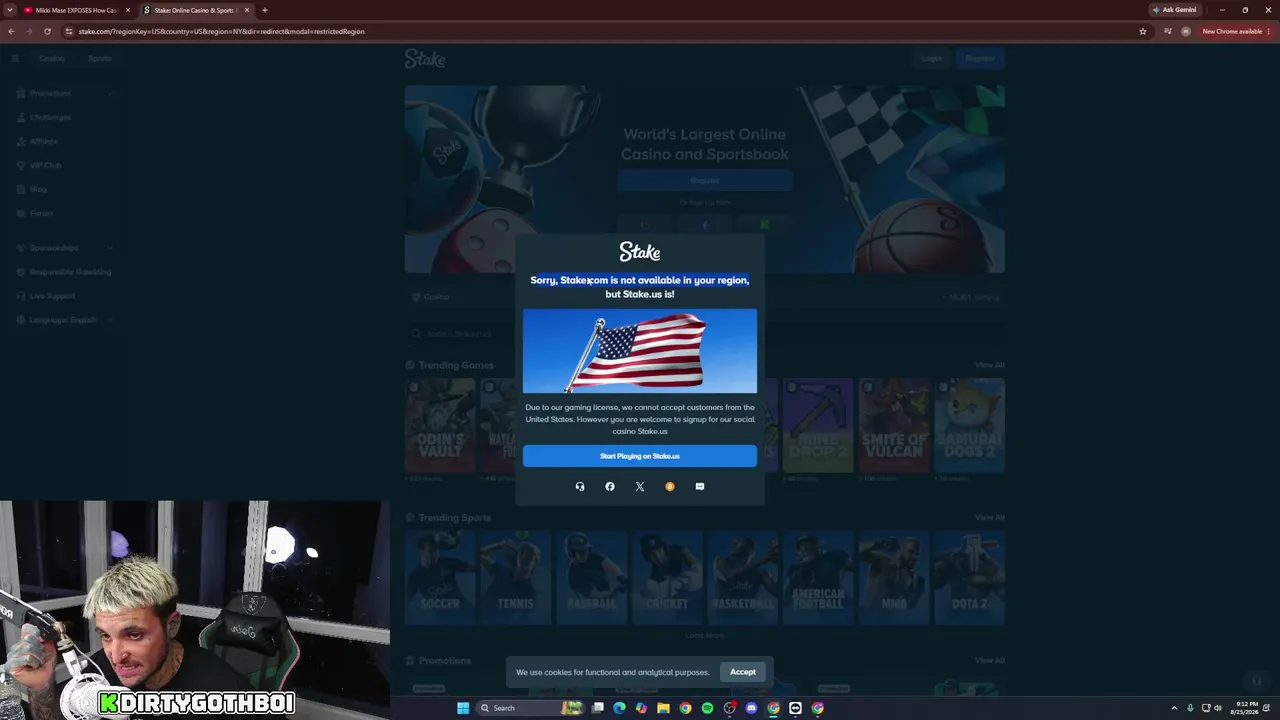Viewport: 1280px width, 720px height.
Task: Expand the Promotions sidebar section
Action: 65,93
